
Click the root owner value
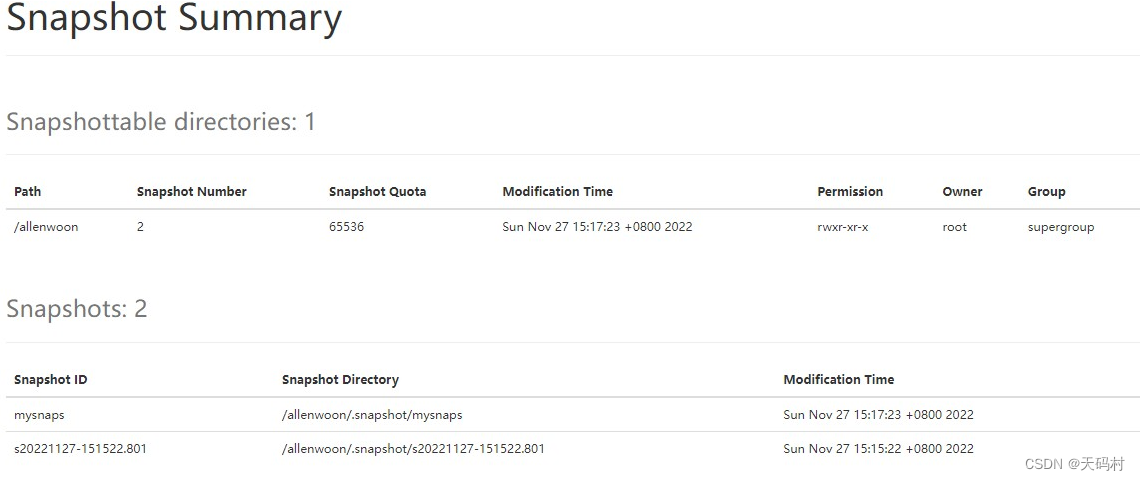tap(954, 227)
